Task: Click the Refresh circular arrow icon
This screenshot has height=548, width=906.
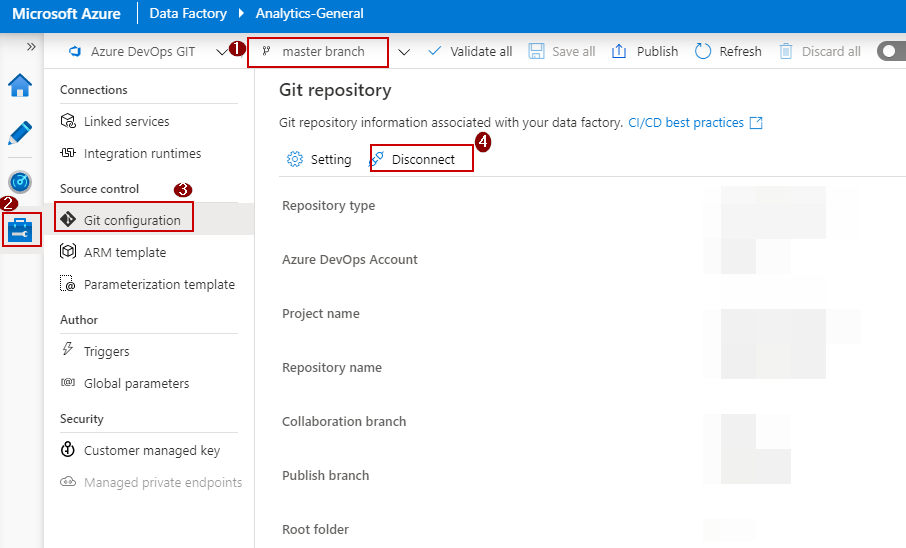Action: click(703, 51)
